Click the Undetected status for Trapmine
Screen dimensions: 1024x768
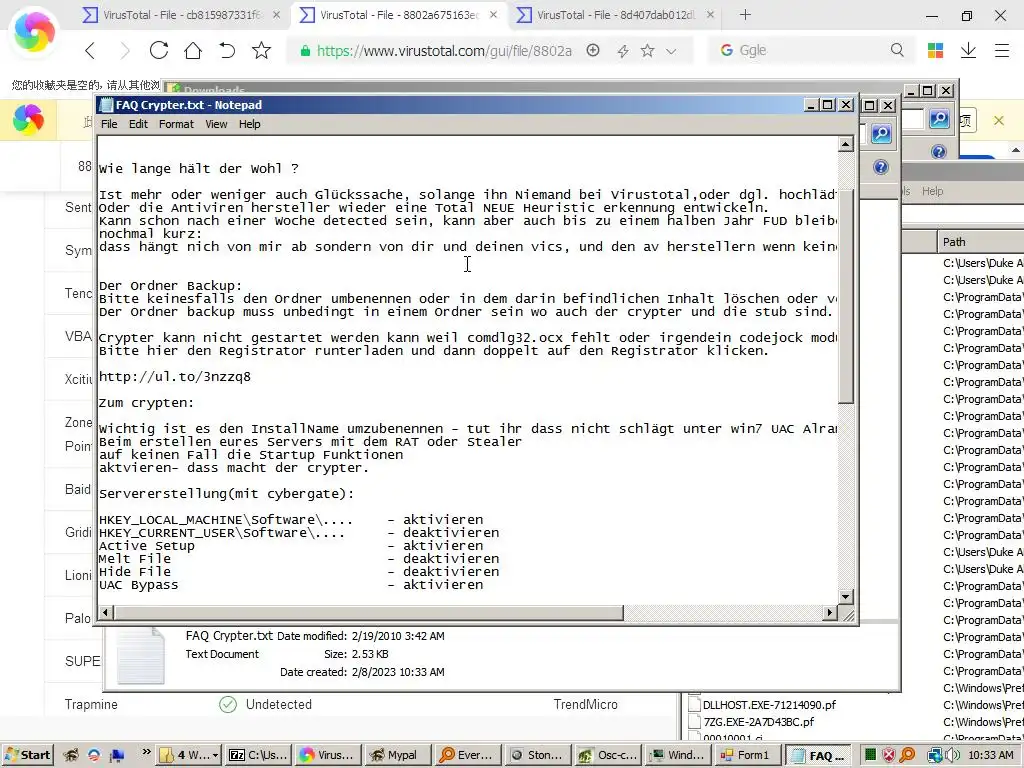tap(279, 705)
